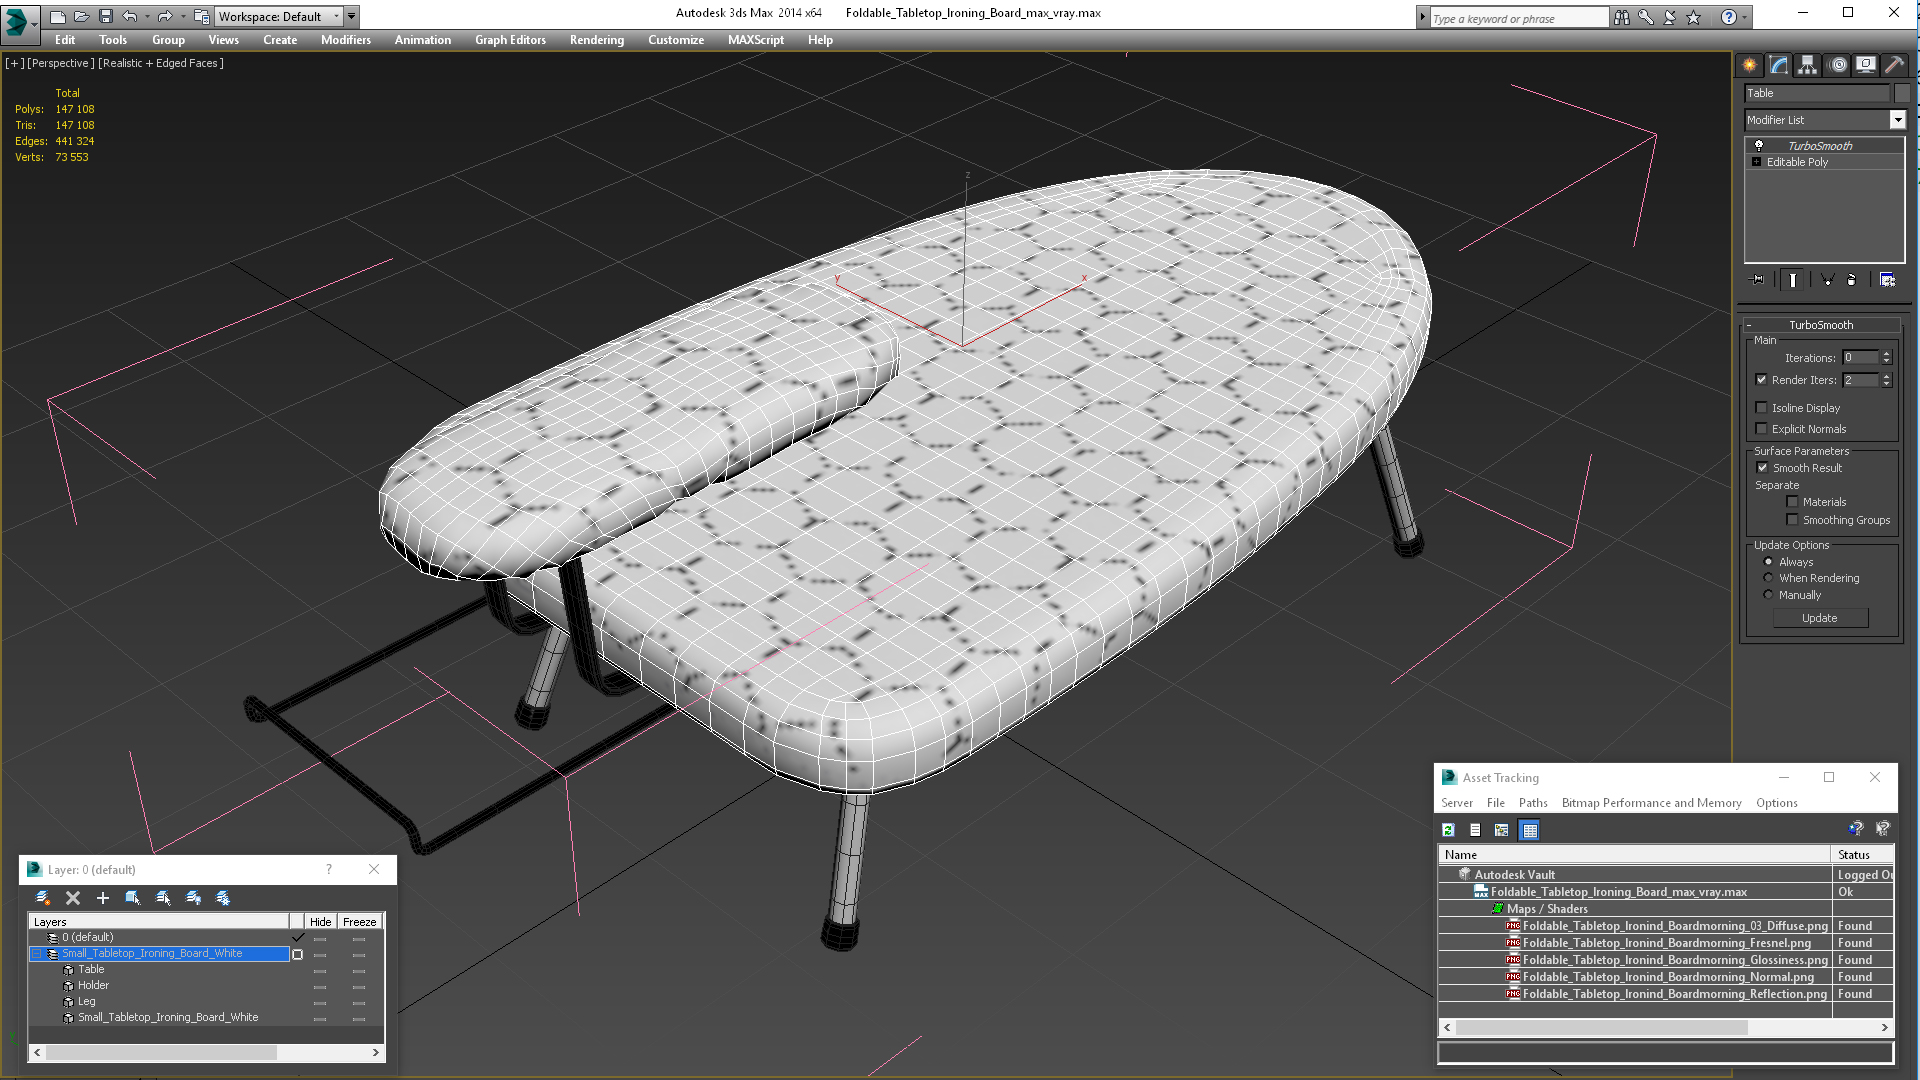Click the TurboSmooth Update button

1819,618
